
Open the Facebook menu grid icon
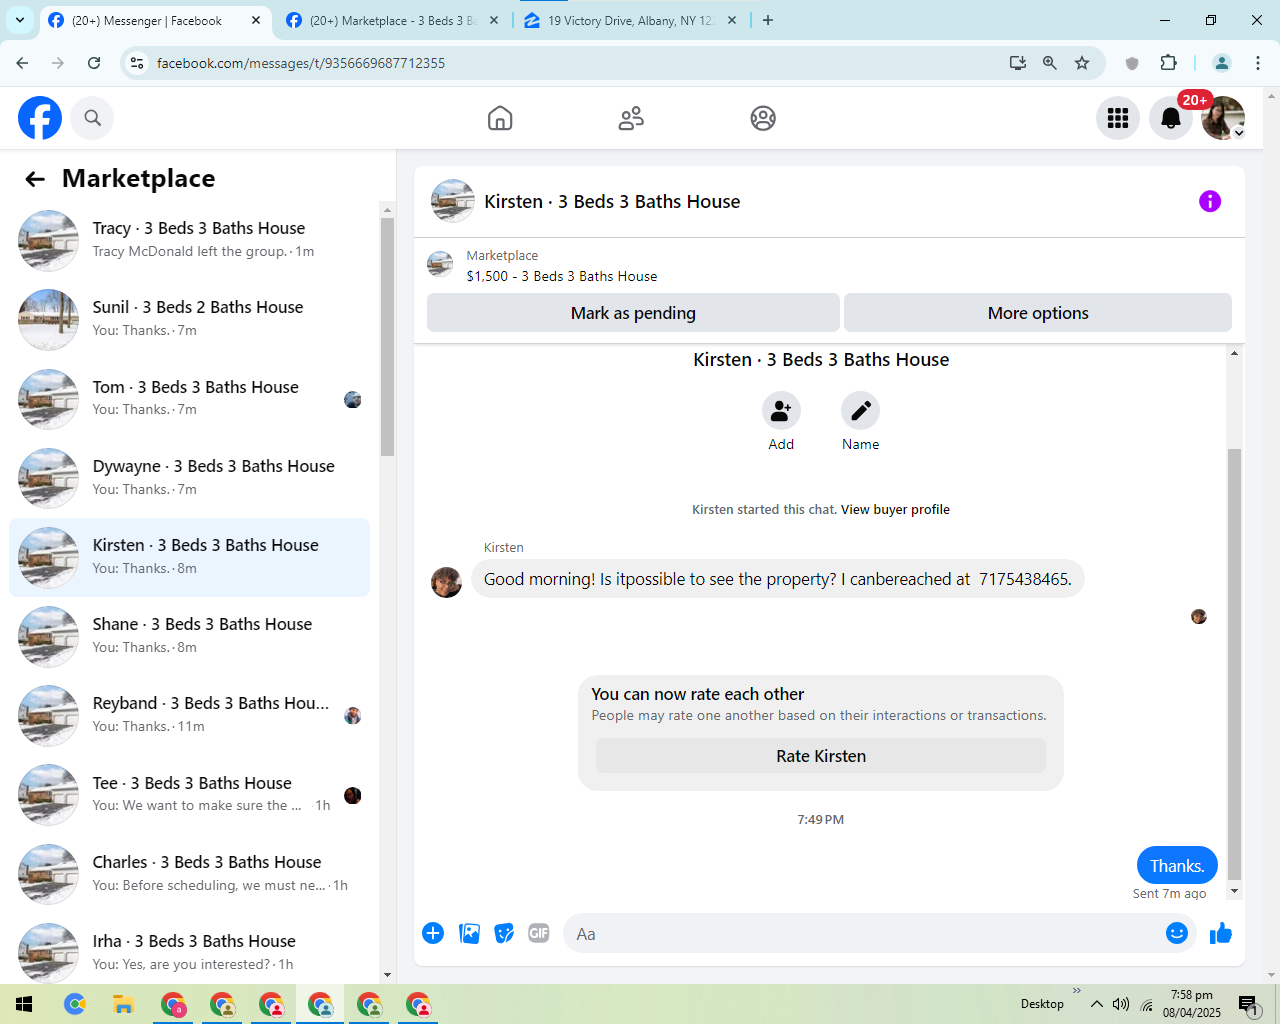coord(1118,118)
